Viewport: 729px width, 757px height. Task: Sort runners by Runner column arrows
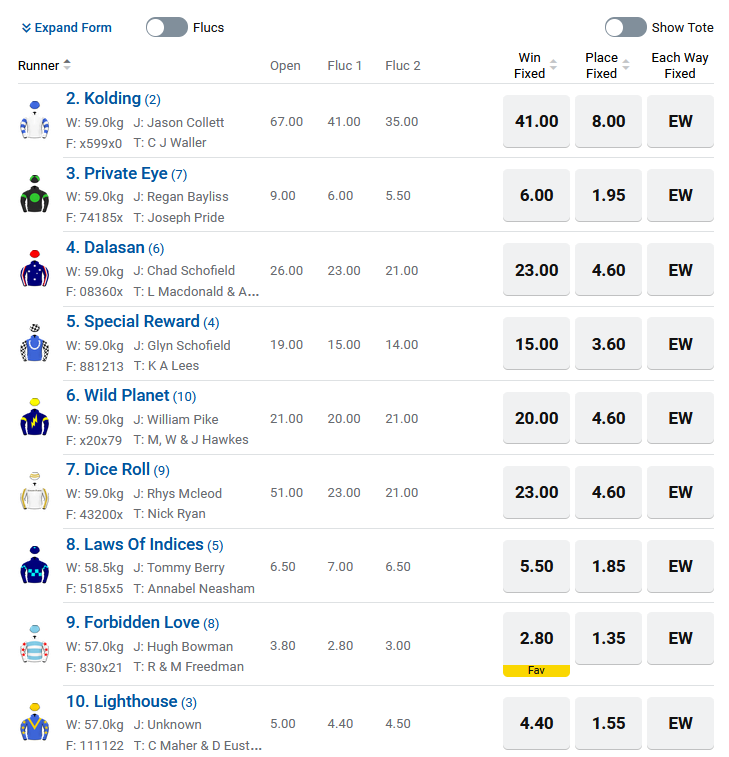(67, 65)
